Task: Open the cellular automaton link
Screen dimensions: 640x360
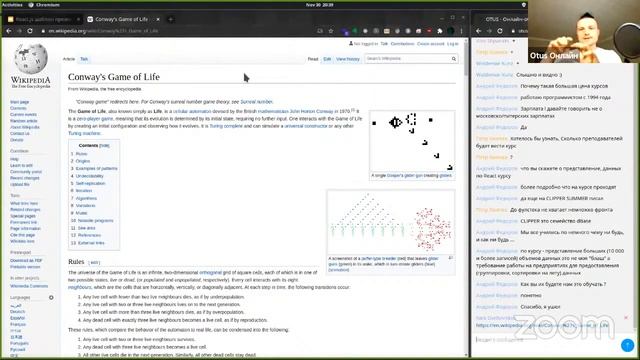Action: click(192, 111)
